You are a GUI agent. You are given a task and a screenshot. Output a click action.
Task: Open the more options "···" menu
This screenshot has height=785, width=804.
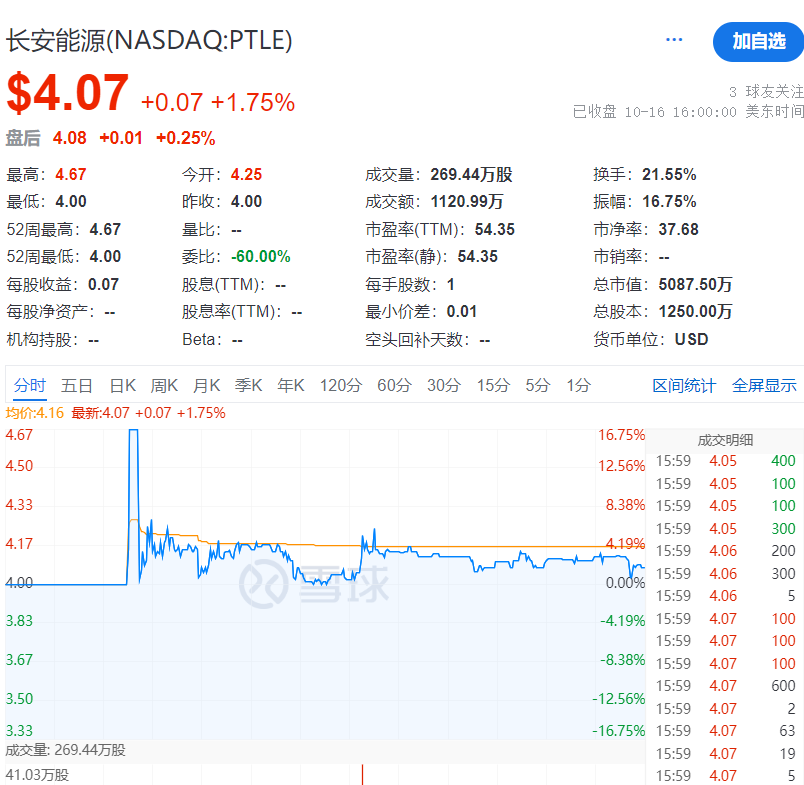[673, 38]
